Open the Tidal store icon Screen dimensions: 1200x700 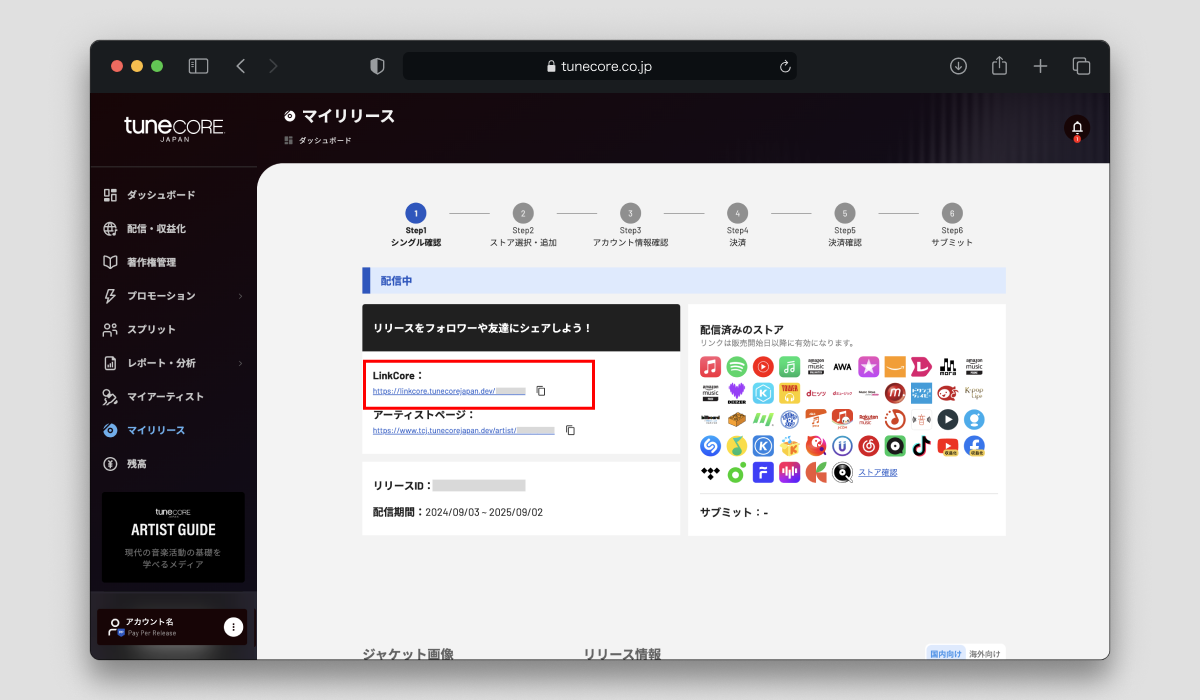(711, 472)
